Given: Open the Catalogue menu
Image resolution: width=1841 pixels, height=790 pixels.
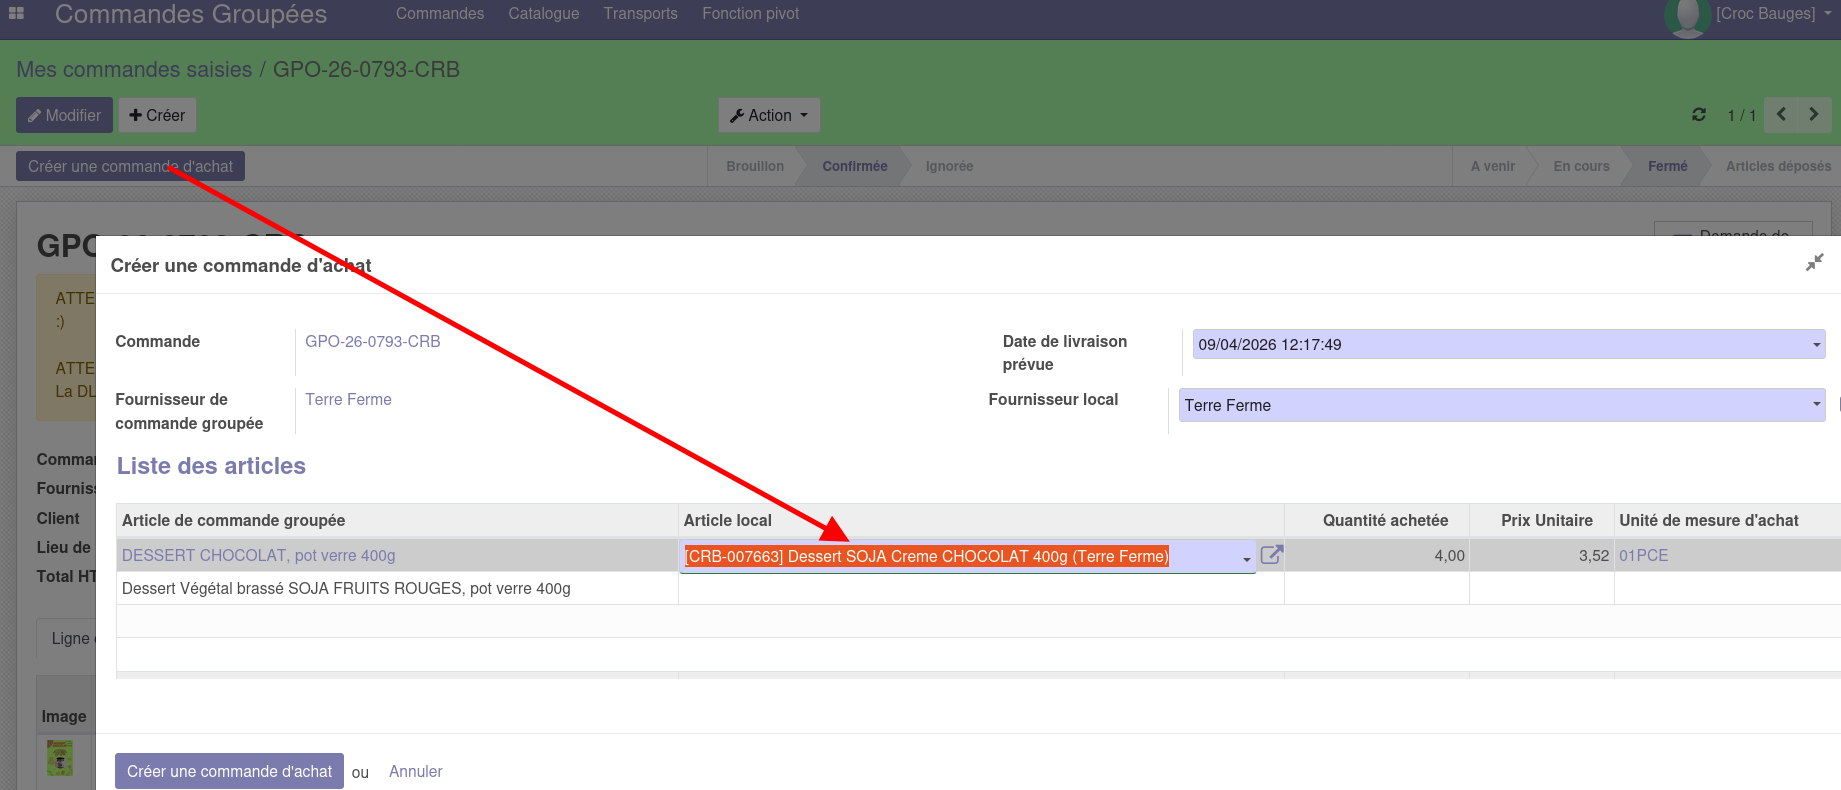Looking at the screenshot, I should [543, 14].
